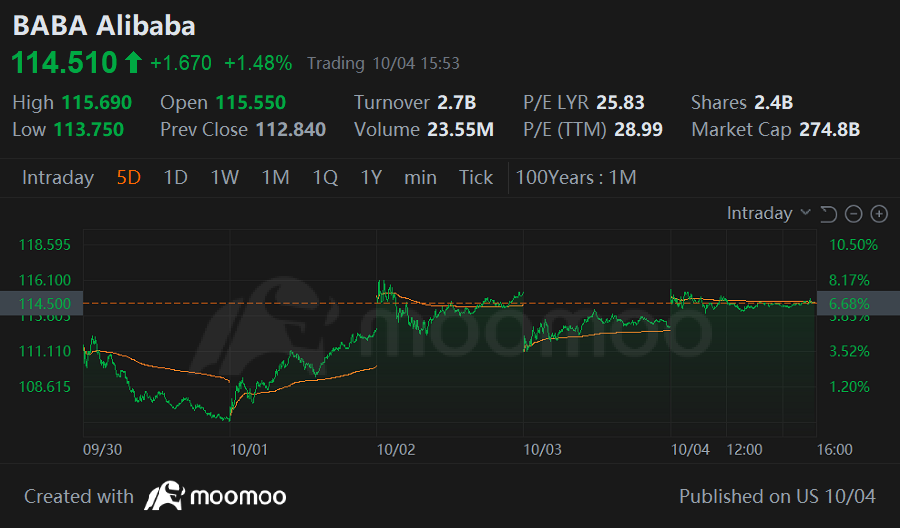Select the 5D timeframe tab
Image resolution: width=900 pixels, height=528 pixels.
click(129, 178)
